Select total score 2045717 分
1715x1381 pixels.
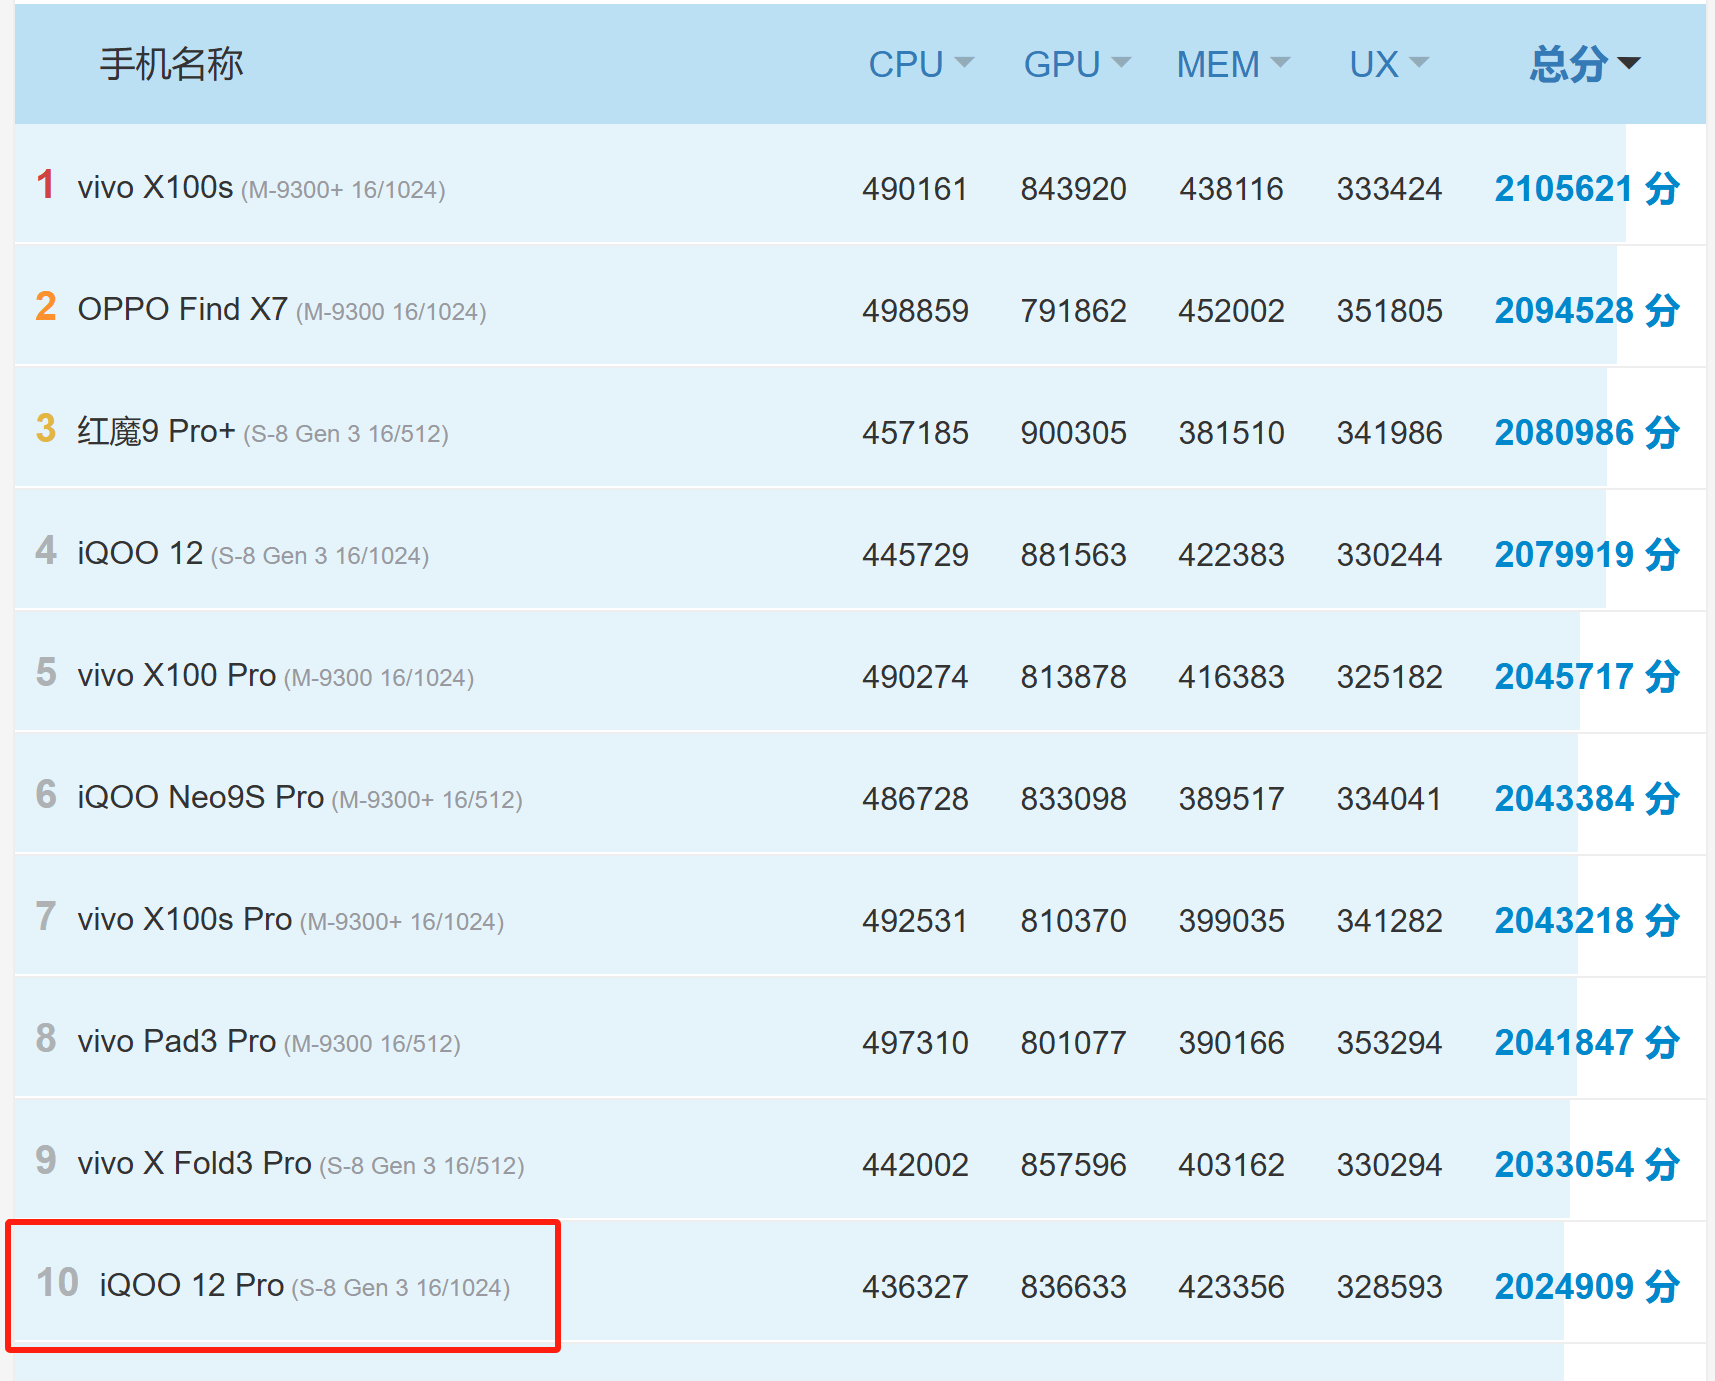tap(1587, 676)
